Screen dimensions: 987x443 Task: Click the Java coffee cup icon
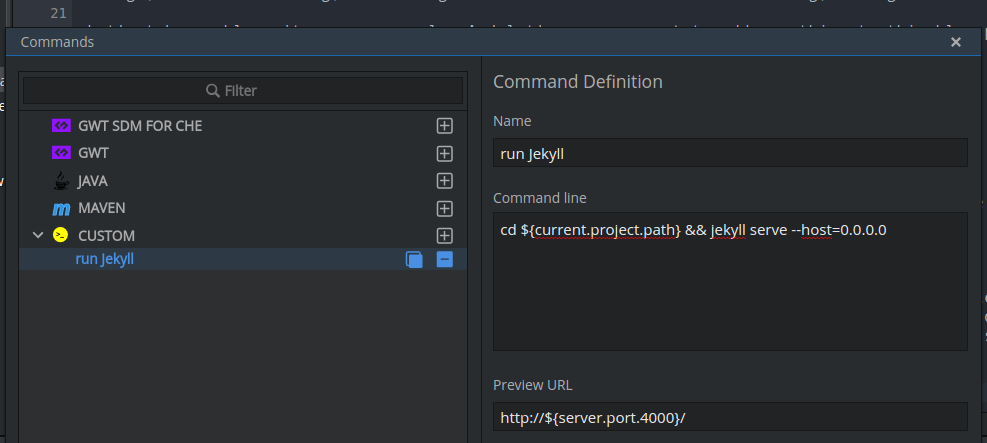pyautogui.click(x=60, y=181)
